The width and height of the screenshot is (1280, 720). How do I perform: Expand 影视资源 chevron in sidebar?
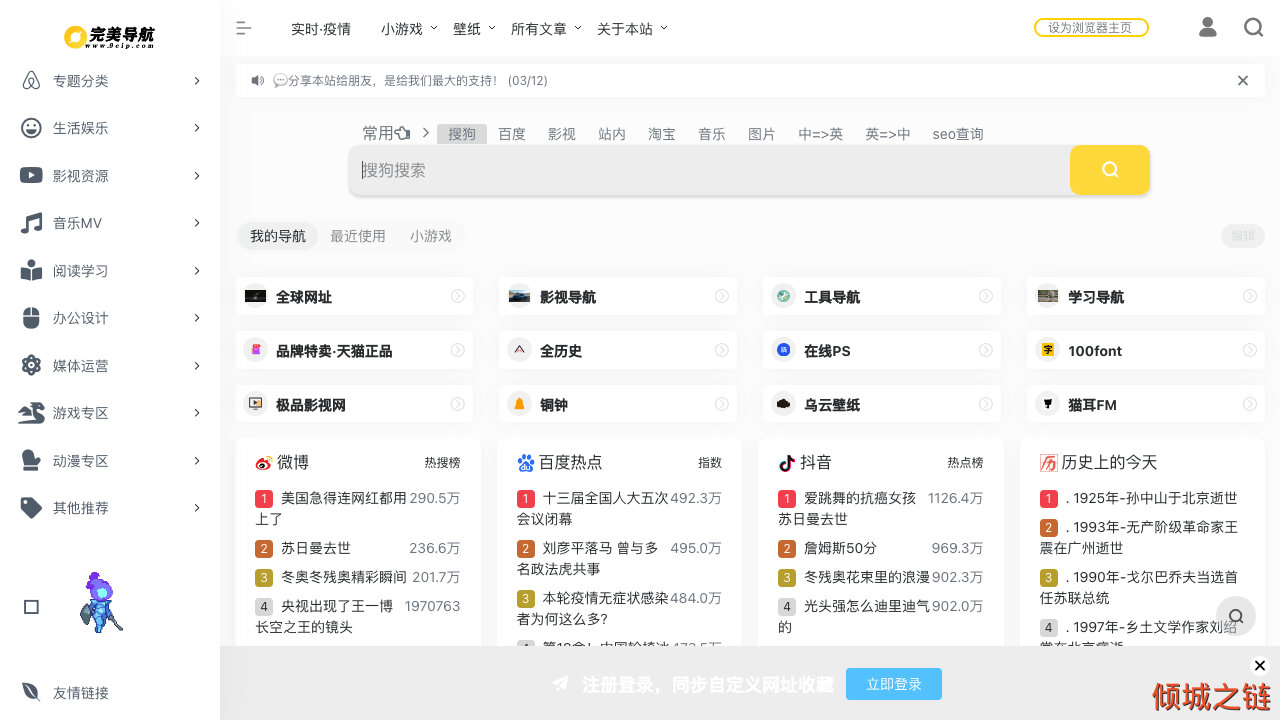197,175
